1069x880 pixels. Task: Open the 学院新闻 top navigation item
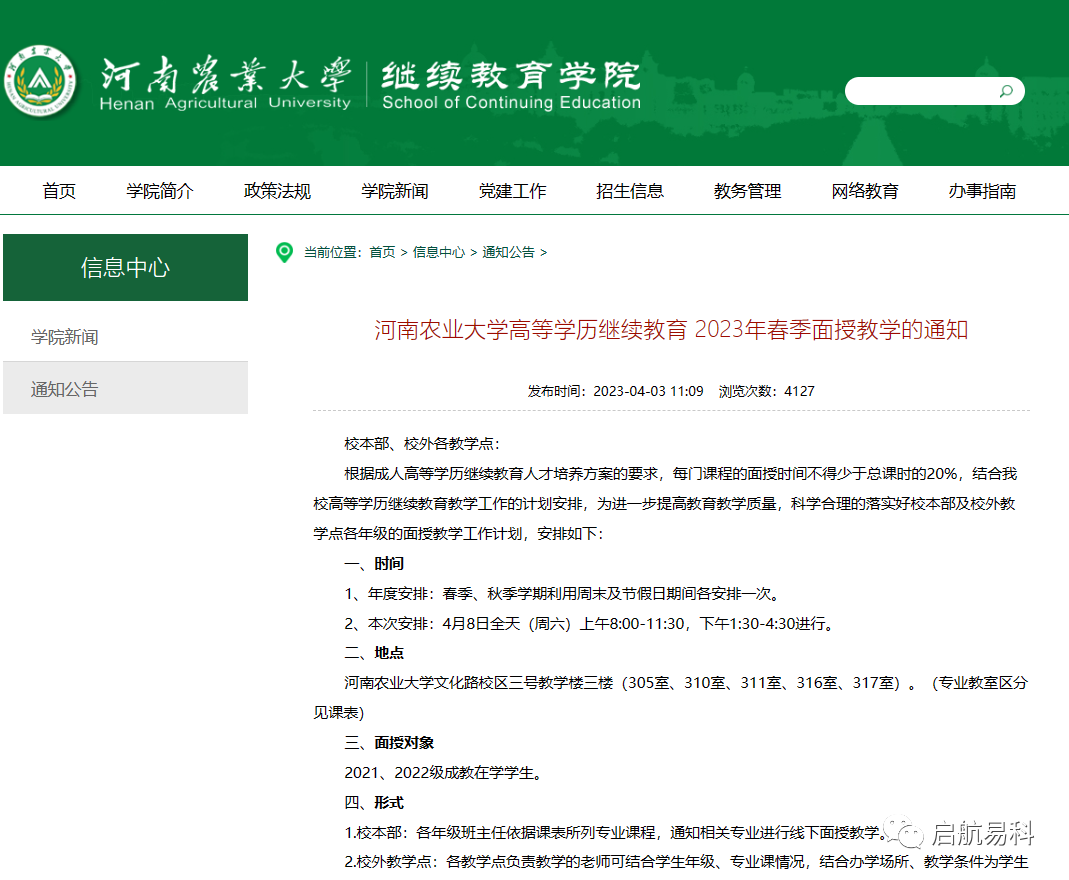pos(395,191)
